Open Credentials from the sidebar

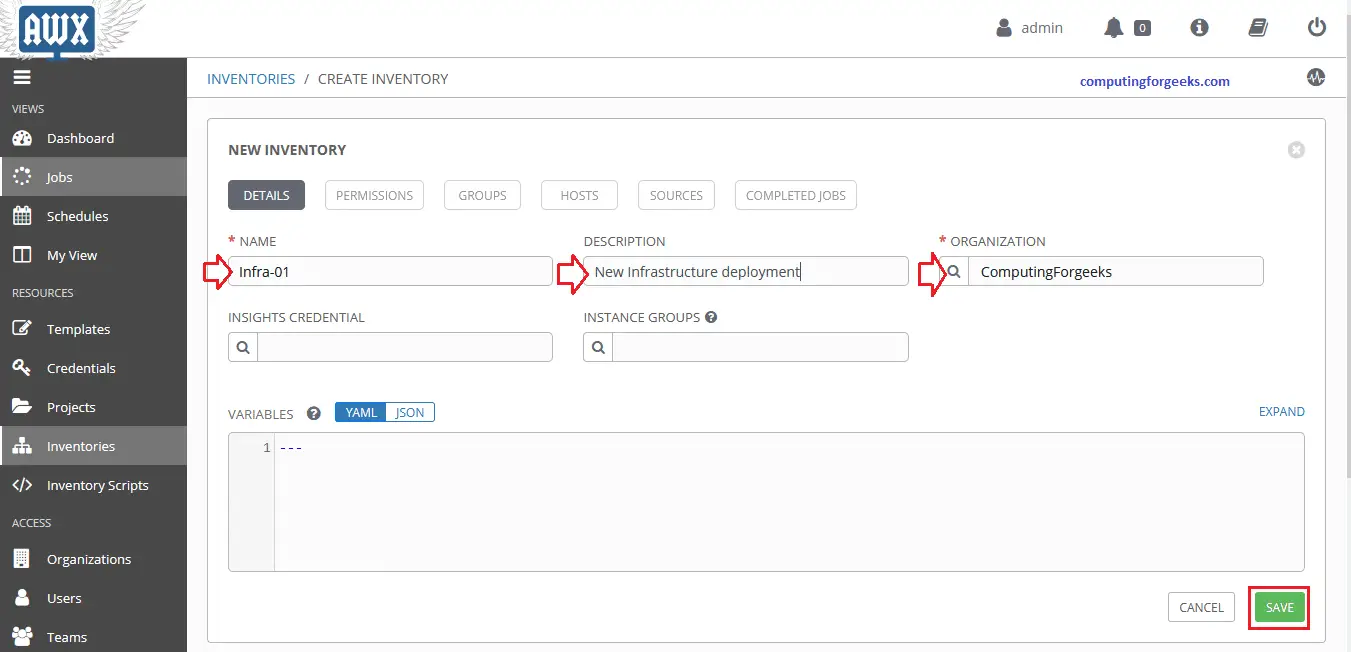pyautogui.click(x=79, y=368)
